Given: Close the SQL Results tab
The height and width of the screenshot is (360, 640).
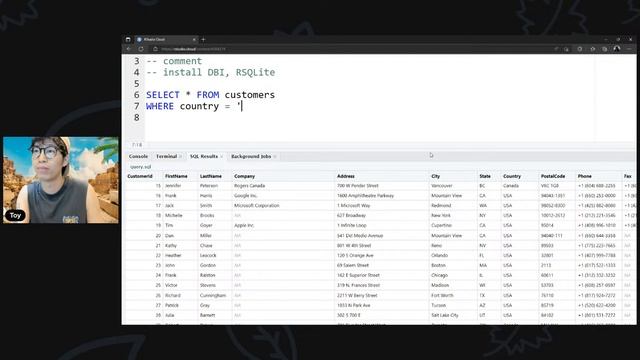Looking at the screenshot, I should [222, 157].
